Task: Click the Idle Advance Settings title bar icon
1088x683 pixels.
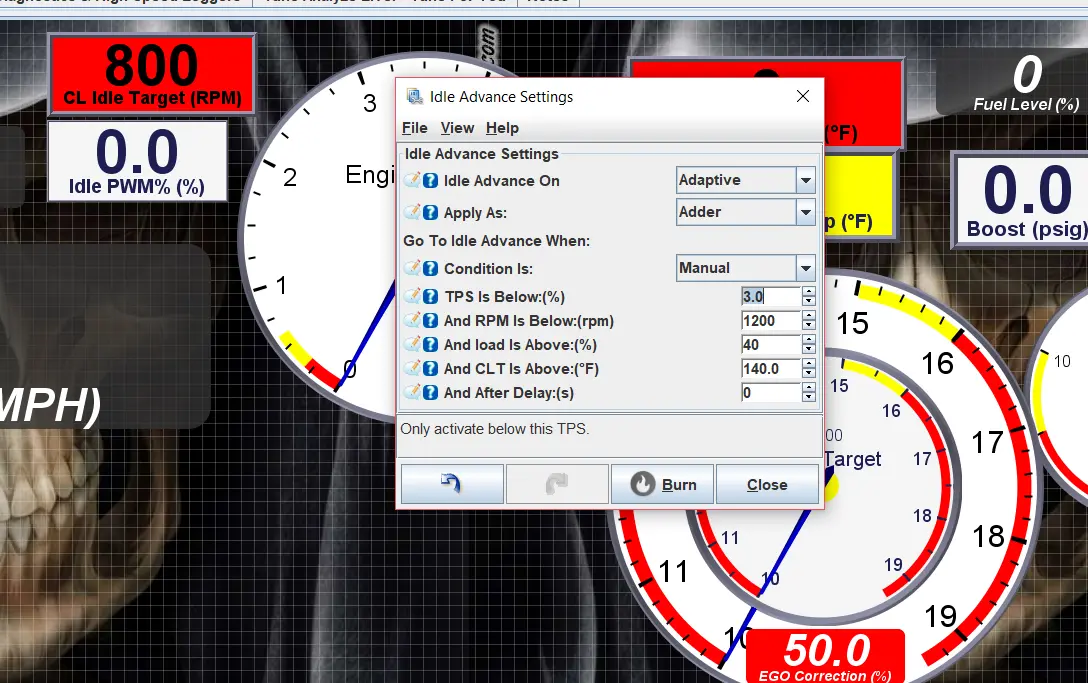Action: tap(415, 96)
